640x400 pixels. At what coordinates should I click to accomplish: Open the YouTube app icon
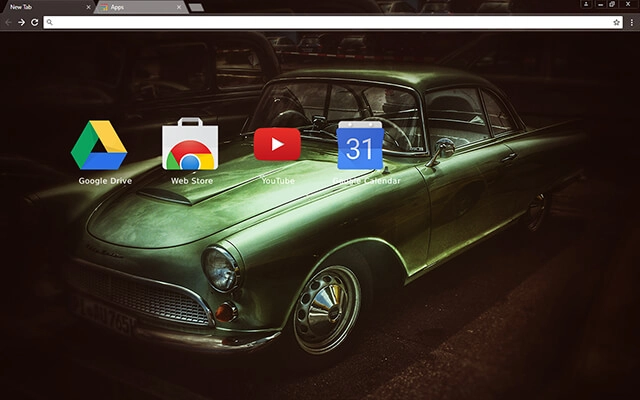(x=278, y=144)
